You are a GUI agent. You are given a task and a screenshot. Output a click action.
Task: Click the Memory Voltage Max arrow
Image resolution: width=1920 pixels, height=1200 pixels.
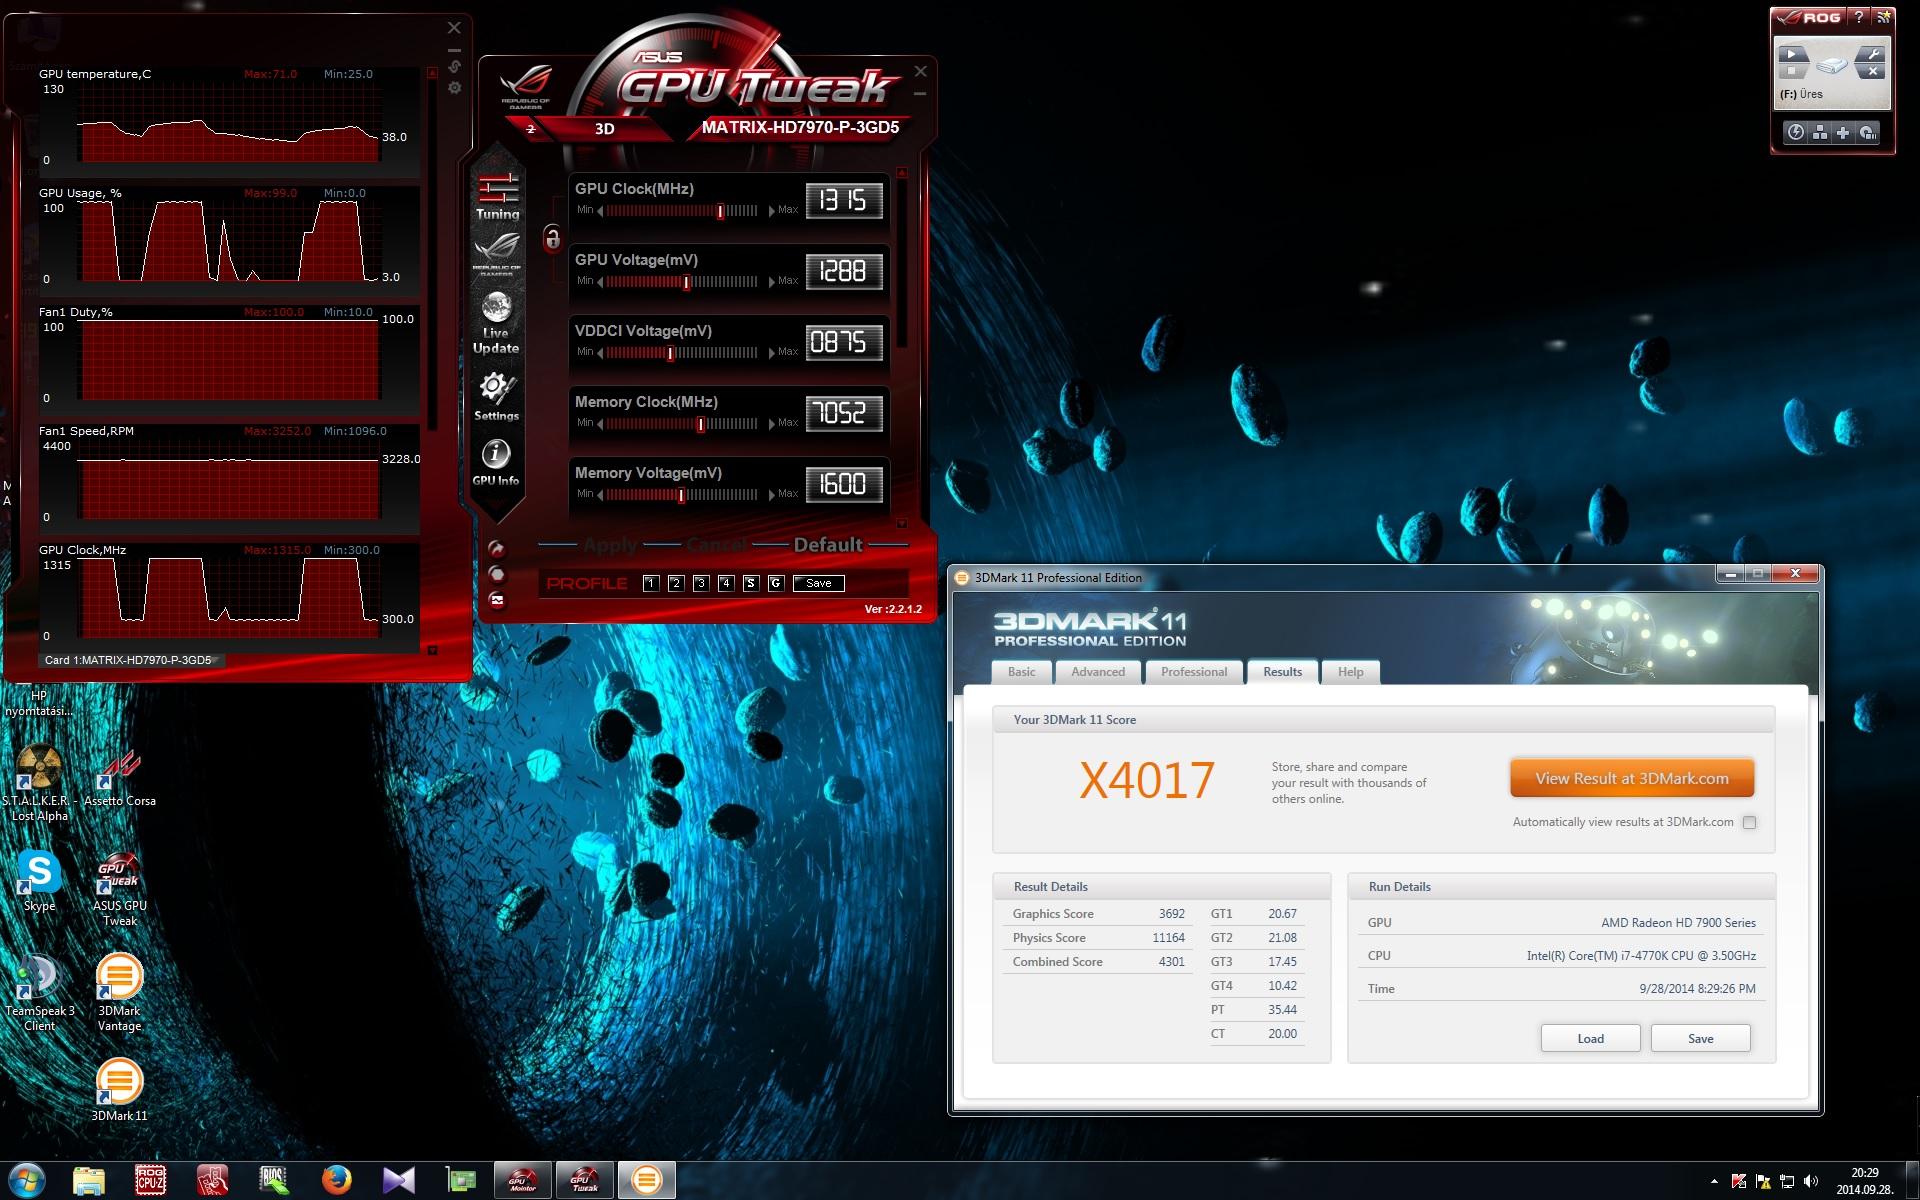(x=772, y=495)
